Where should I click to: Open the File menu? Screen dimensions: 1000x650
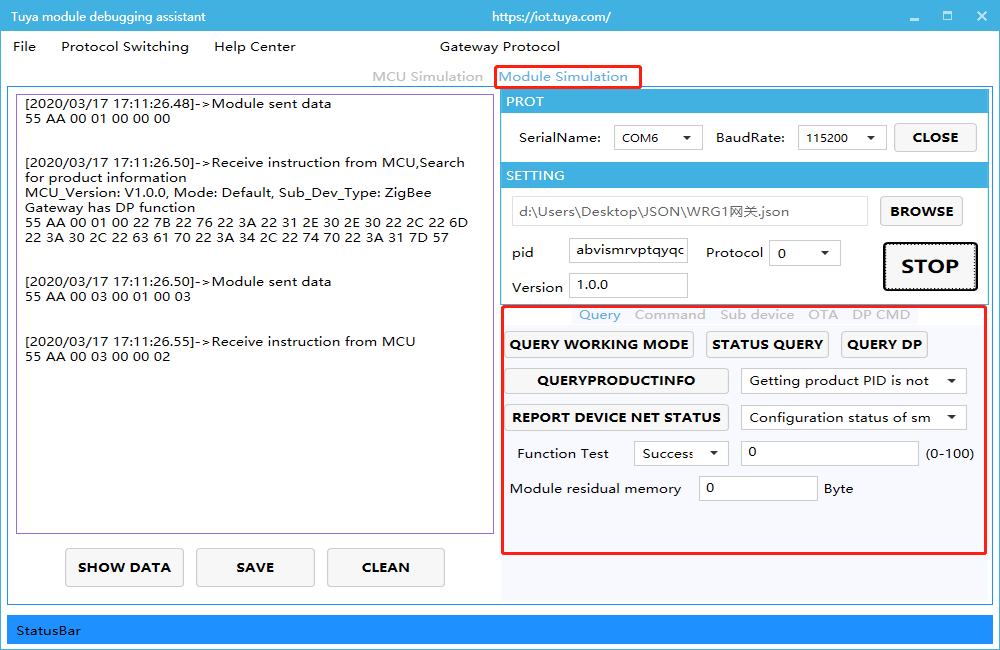[x=24, y=47]
